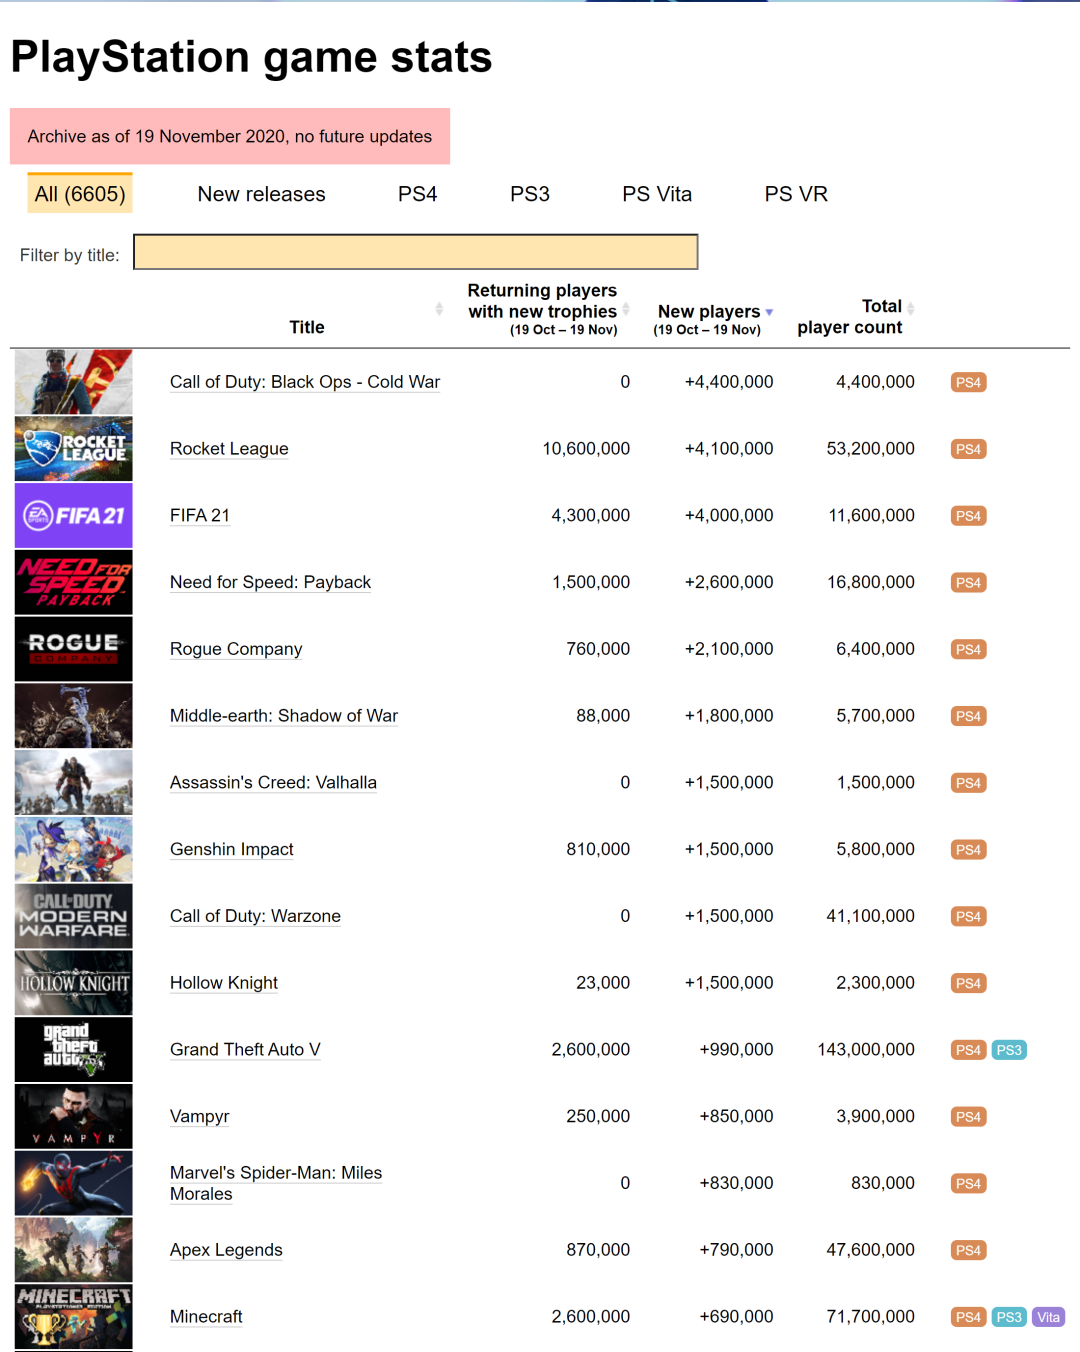Open the Call of Duty: Black Ops - Cold War thumbnail
Screen dimensions: 1080x1352
click(74, 382)
